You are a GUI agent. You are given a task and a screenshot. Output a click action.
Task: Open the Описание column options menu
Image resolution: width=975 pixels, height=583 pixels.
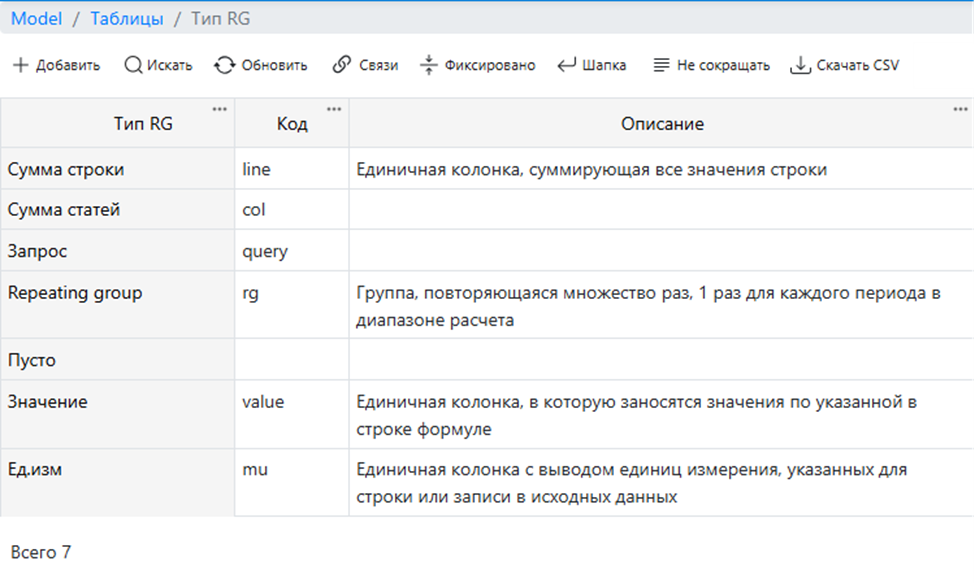tap(960, 109)
